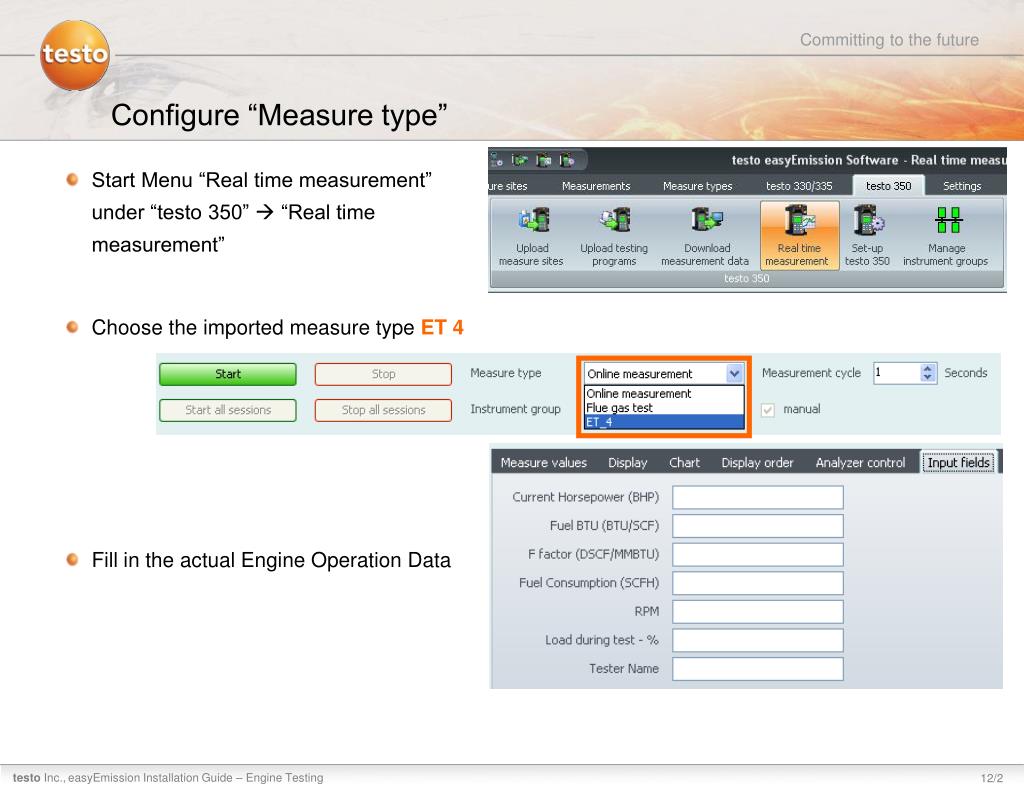This screenshot has width=1024, height=791.
Task: Open the partially visible sites tab
Action: tap(508, 186)
